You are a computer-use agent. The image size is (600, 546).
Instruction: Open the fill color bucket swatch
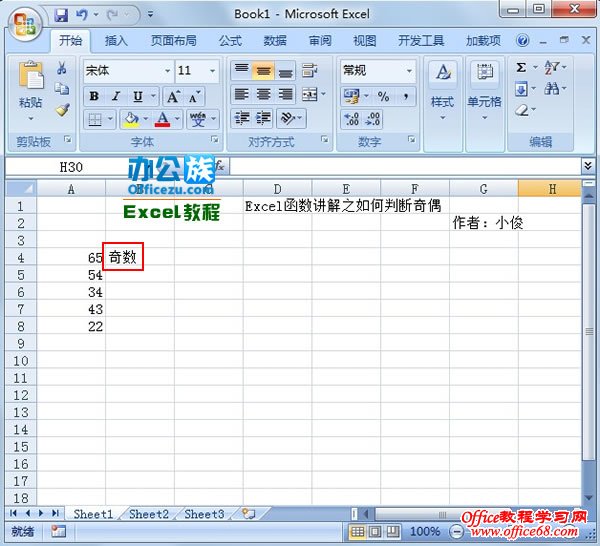pyautogui.click(x=130, y=119)
